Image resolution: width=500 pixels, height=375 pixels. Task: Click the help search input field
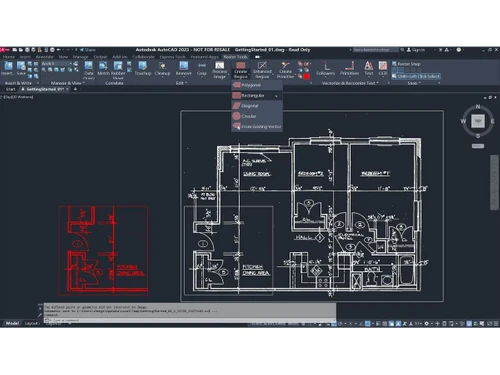(x=376, y=50)
